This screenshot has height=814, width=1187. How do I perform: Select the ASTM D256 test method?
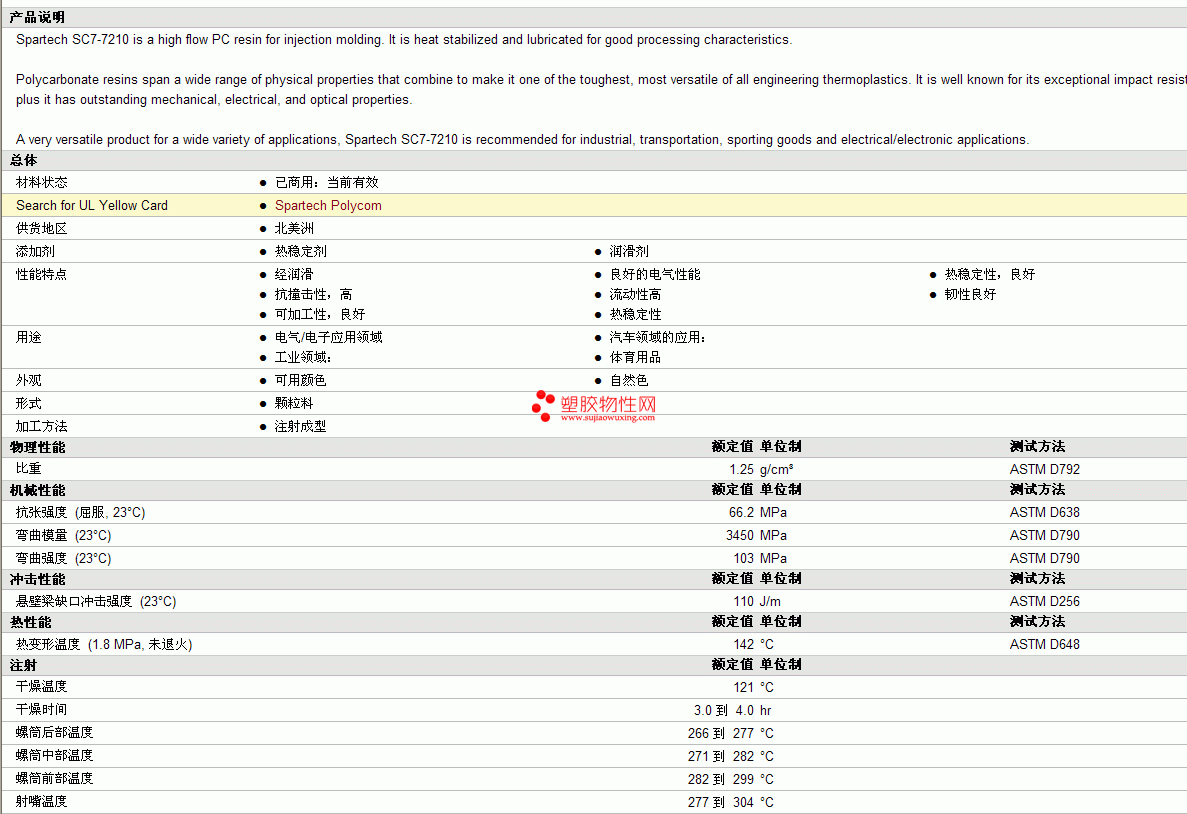point(1045,601)
